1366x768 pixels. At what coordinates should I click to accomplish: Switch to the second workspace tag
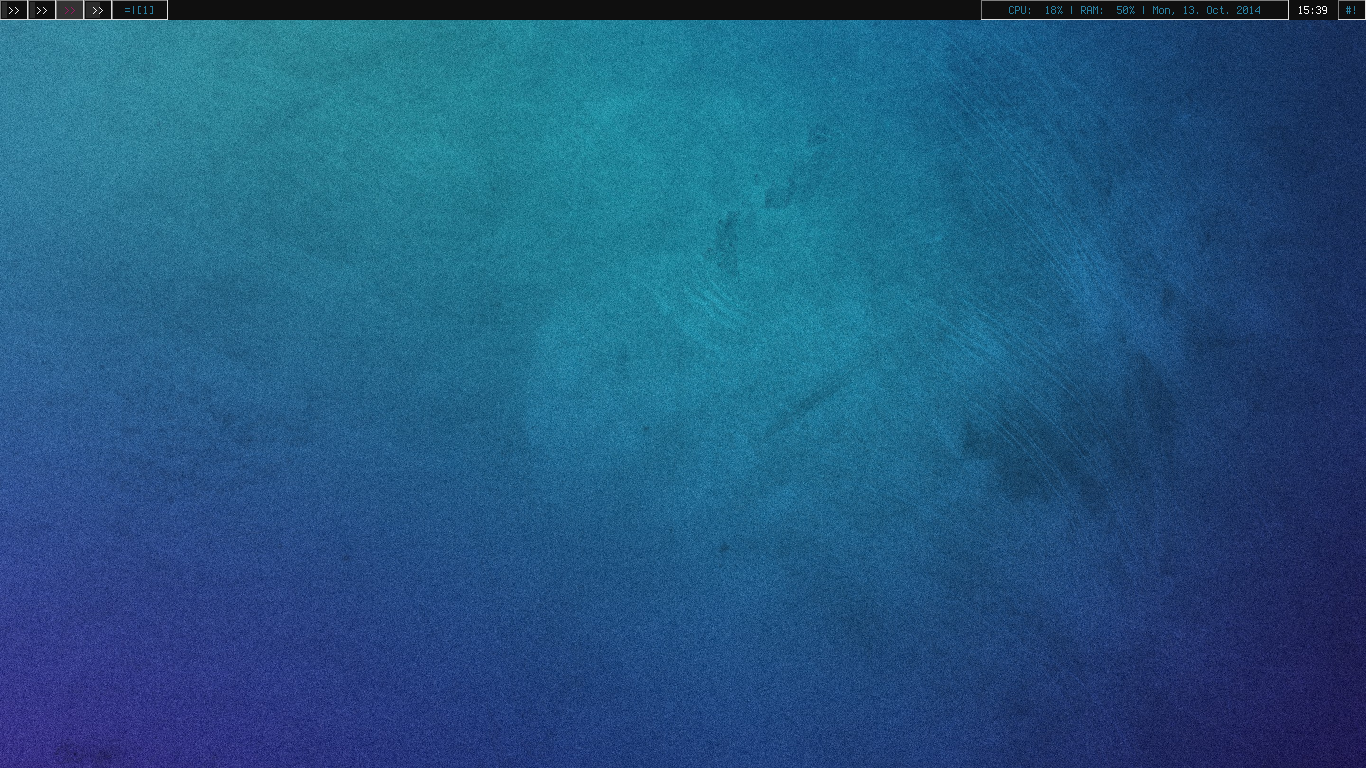pyautogui.click(x=41, y=10)
